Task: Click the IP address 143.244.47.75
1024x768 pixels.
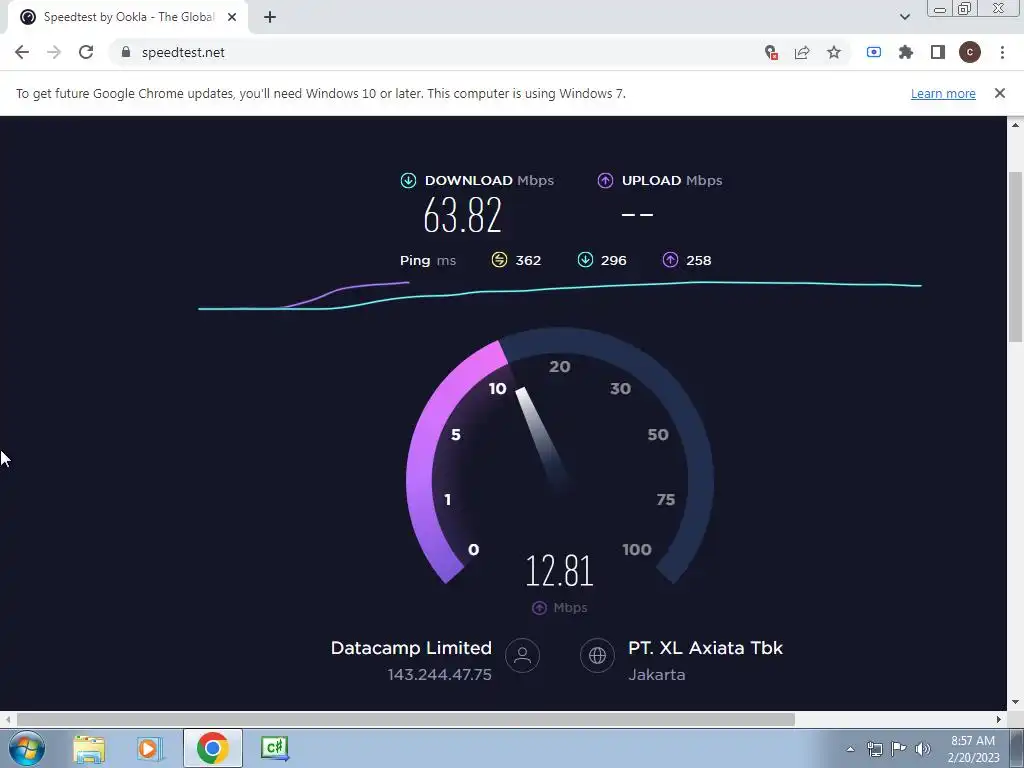Action: point(440,675)
